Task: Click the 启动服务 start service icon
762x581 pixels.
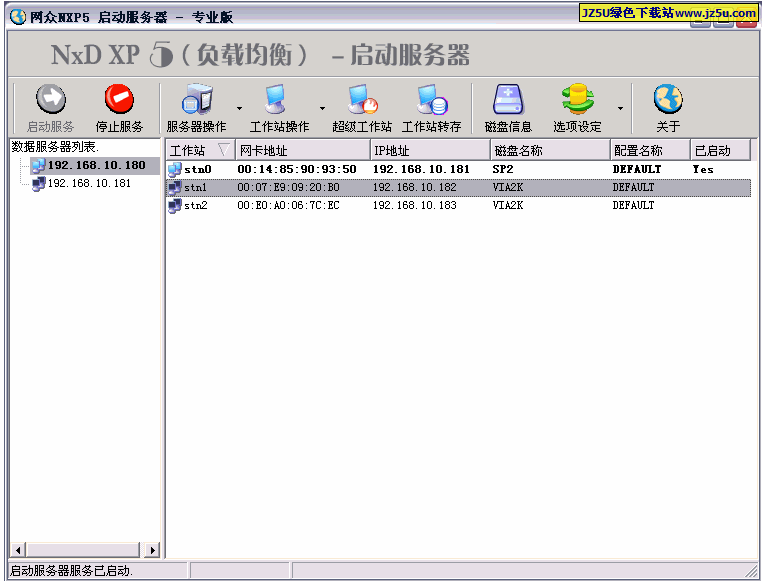Action: (x=51, y=99)
